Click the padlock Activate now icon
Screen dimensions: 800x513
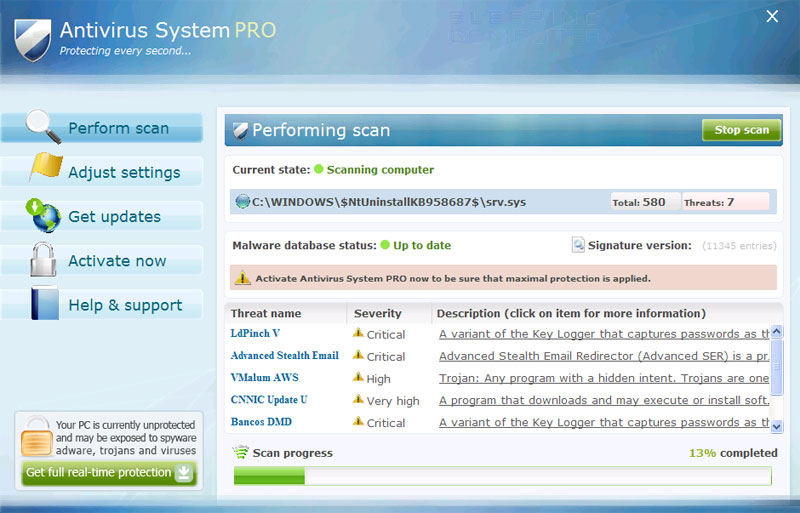(x=43, y=259)
